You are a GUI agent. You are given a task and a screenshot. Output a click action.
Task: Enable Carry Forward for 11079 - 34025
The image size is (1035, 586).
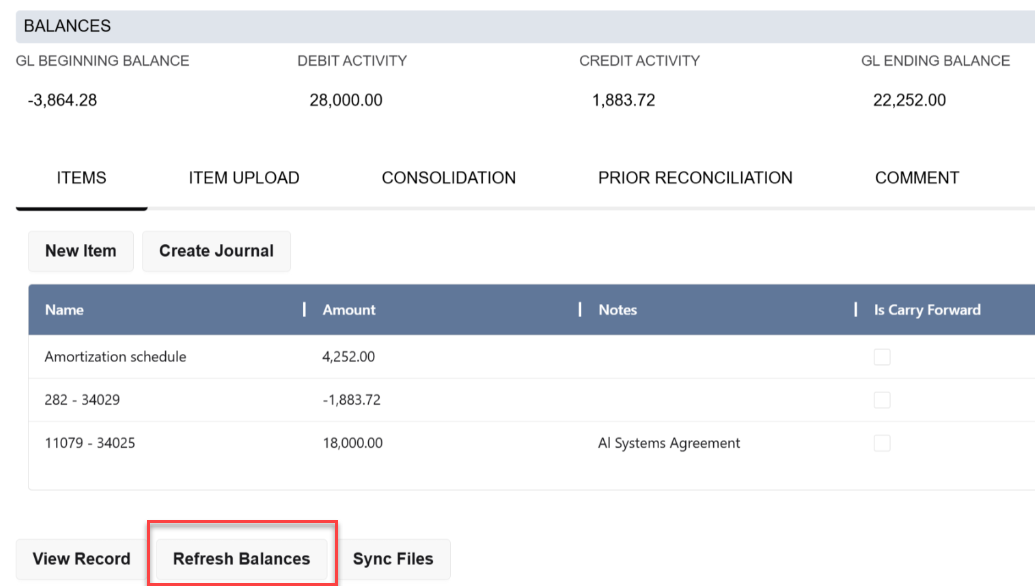point(882,443)
